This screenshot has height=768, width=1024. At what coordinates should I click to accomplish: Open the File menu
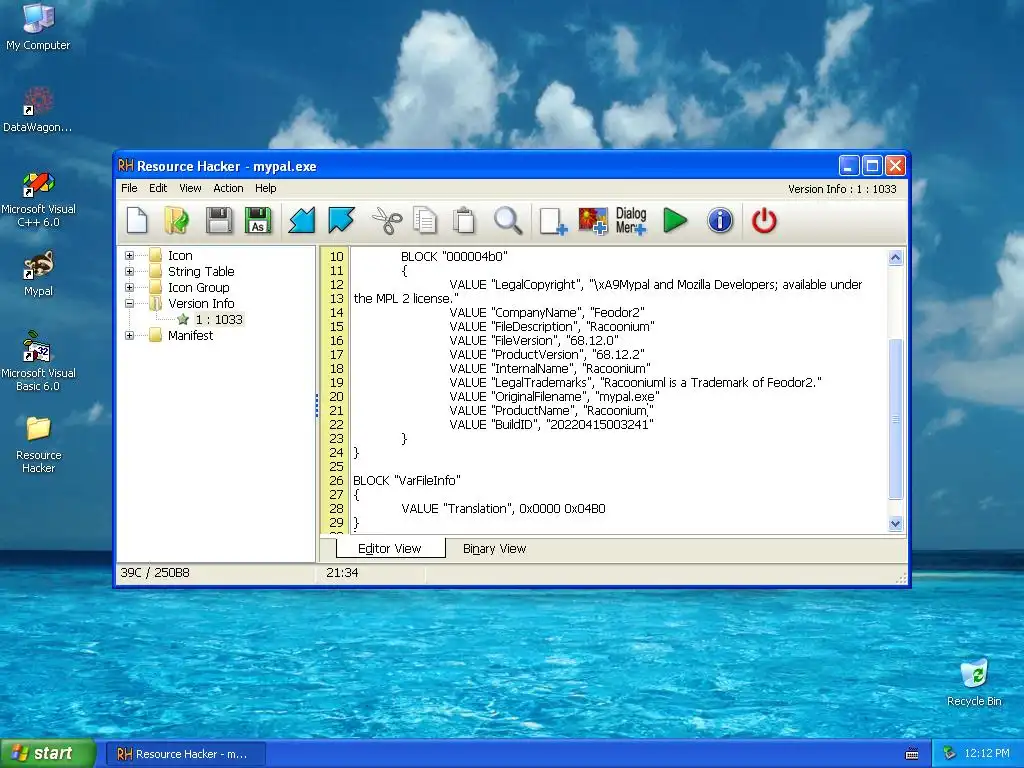click(x=129, y=188)
